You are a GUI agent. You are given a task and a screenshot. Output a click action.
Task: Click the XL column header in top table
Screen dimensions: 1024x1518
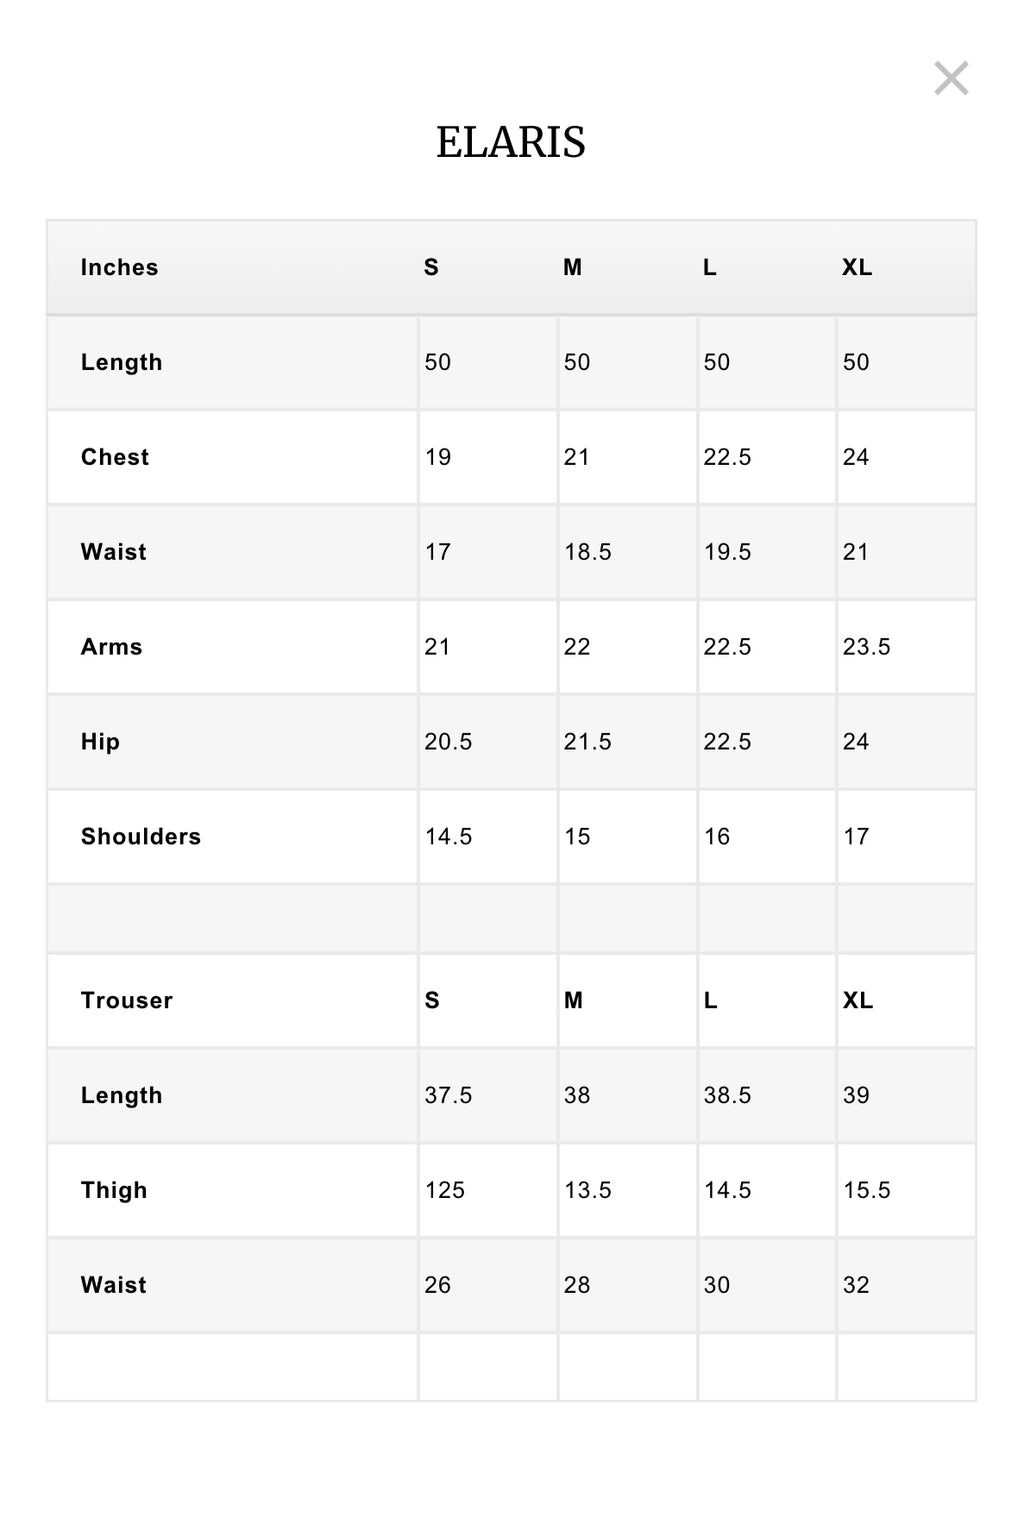[857, 267]
